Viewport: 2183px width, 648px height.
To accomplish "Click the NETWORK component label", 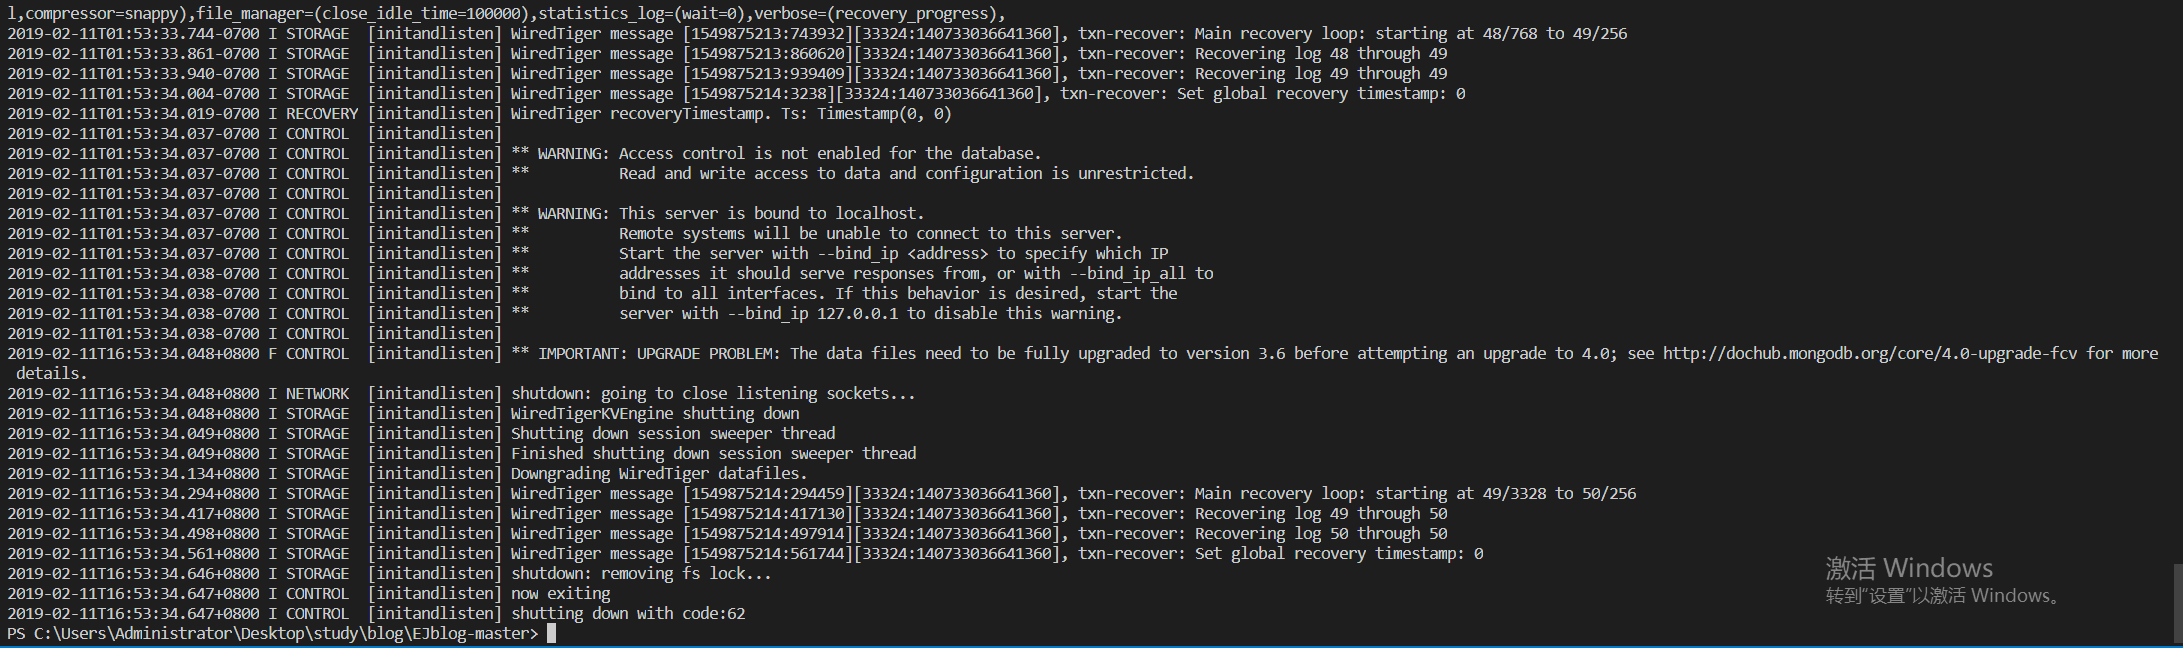I will 317,393.
